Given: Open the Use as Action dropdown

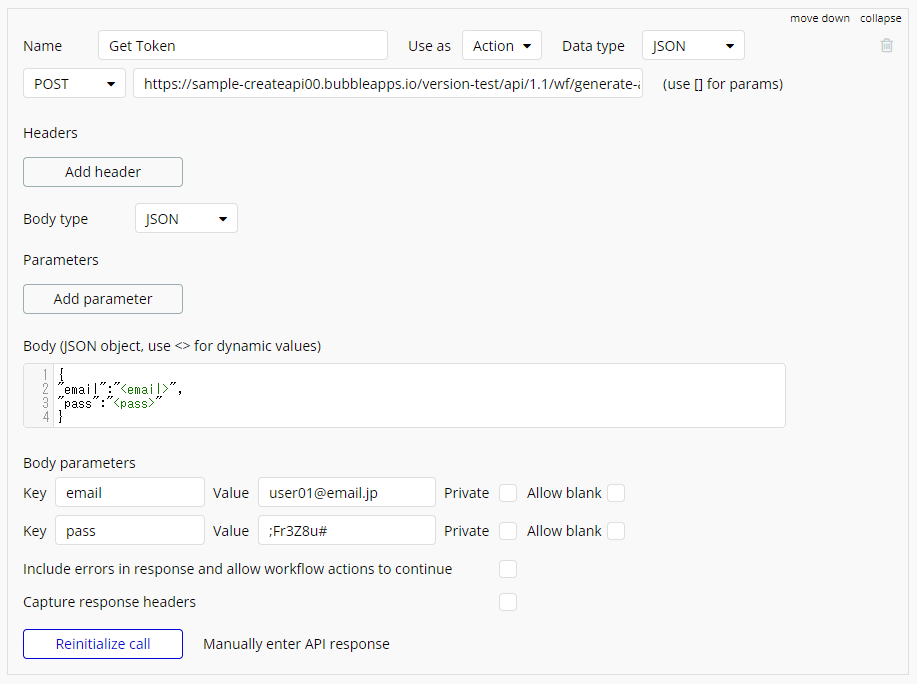Looking at the screenshot, I should click(502, 46).
